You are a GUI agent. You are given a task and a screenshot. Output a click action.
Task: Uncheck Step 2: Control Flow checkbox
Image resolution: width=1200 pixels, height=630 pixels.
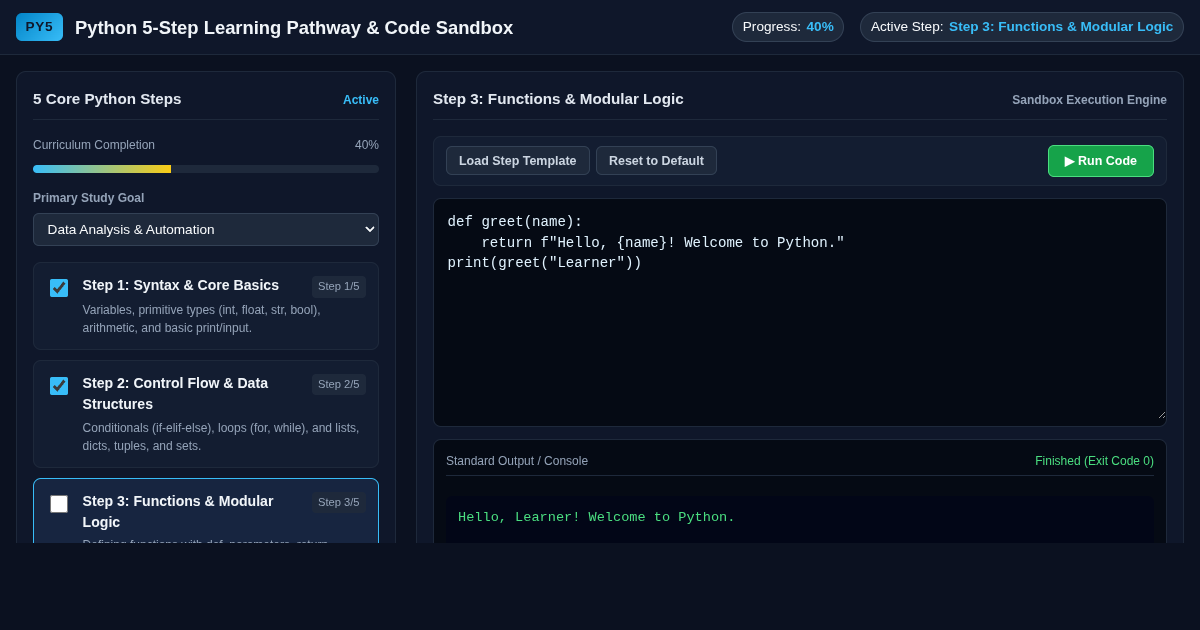(x=59, y=386)
